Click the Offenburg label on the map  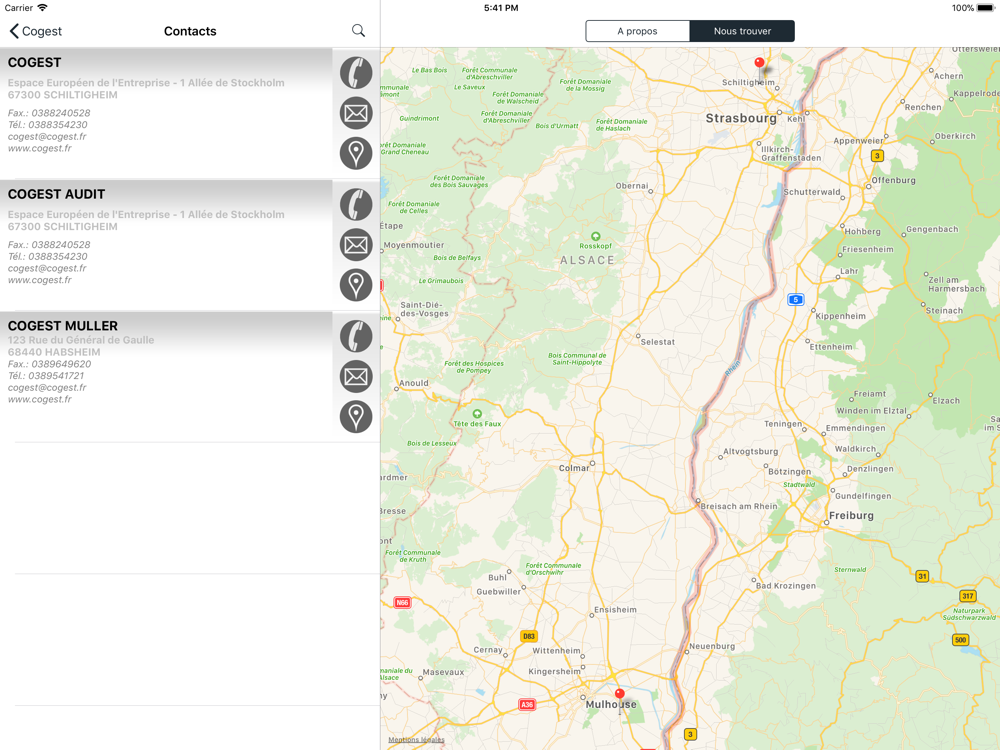893,180
